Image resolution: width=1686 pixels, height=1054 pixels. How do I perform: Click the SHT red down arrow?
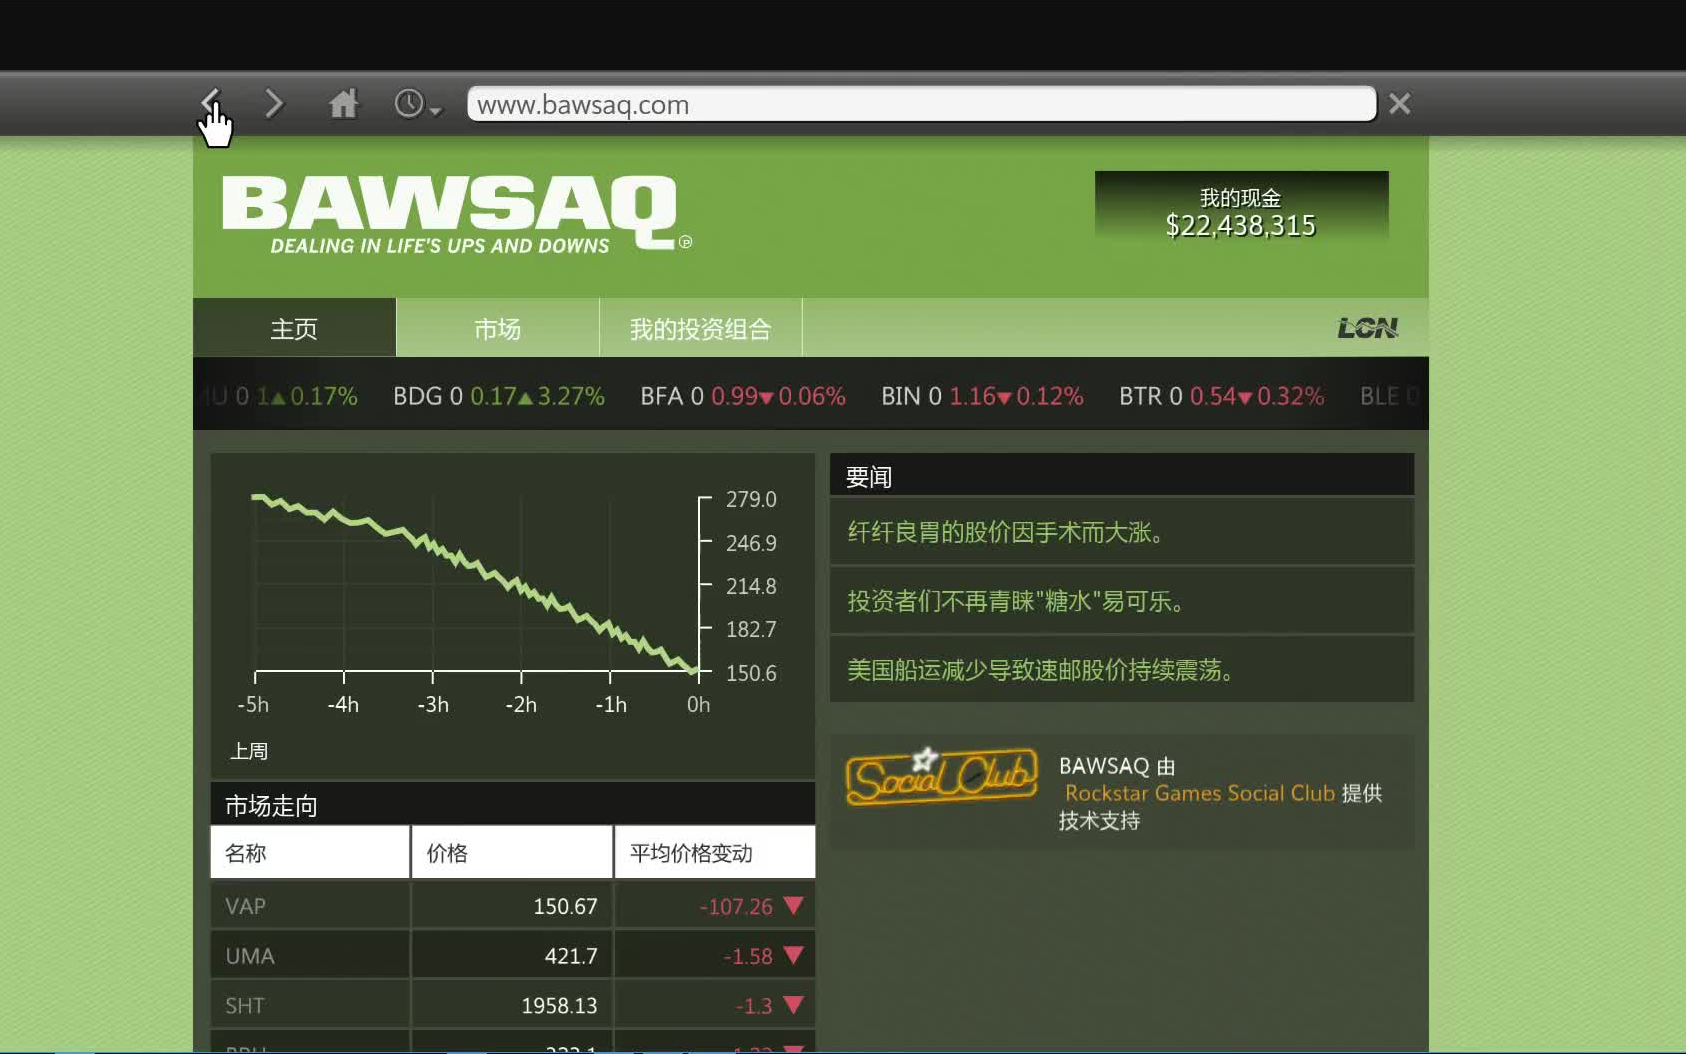(x=792, y=1005)
